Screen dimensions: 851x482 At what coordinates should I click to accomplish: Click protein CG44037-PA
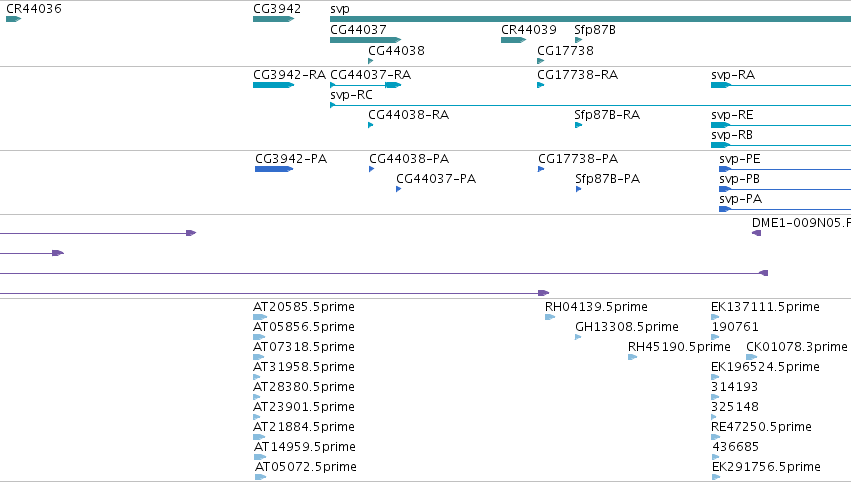click(x=399, y=189)
